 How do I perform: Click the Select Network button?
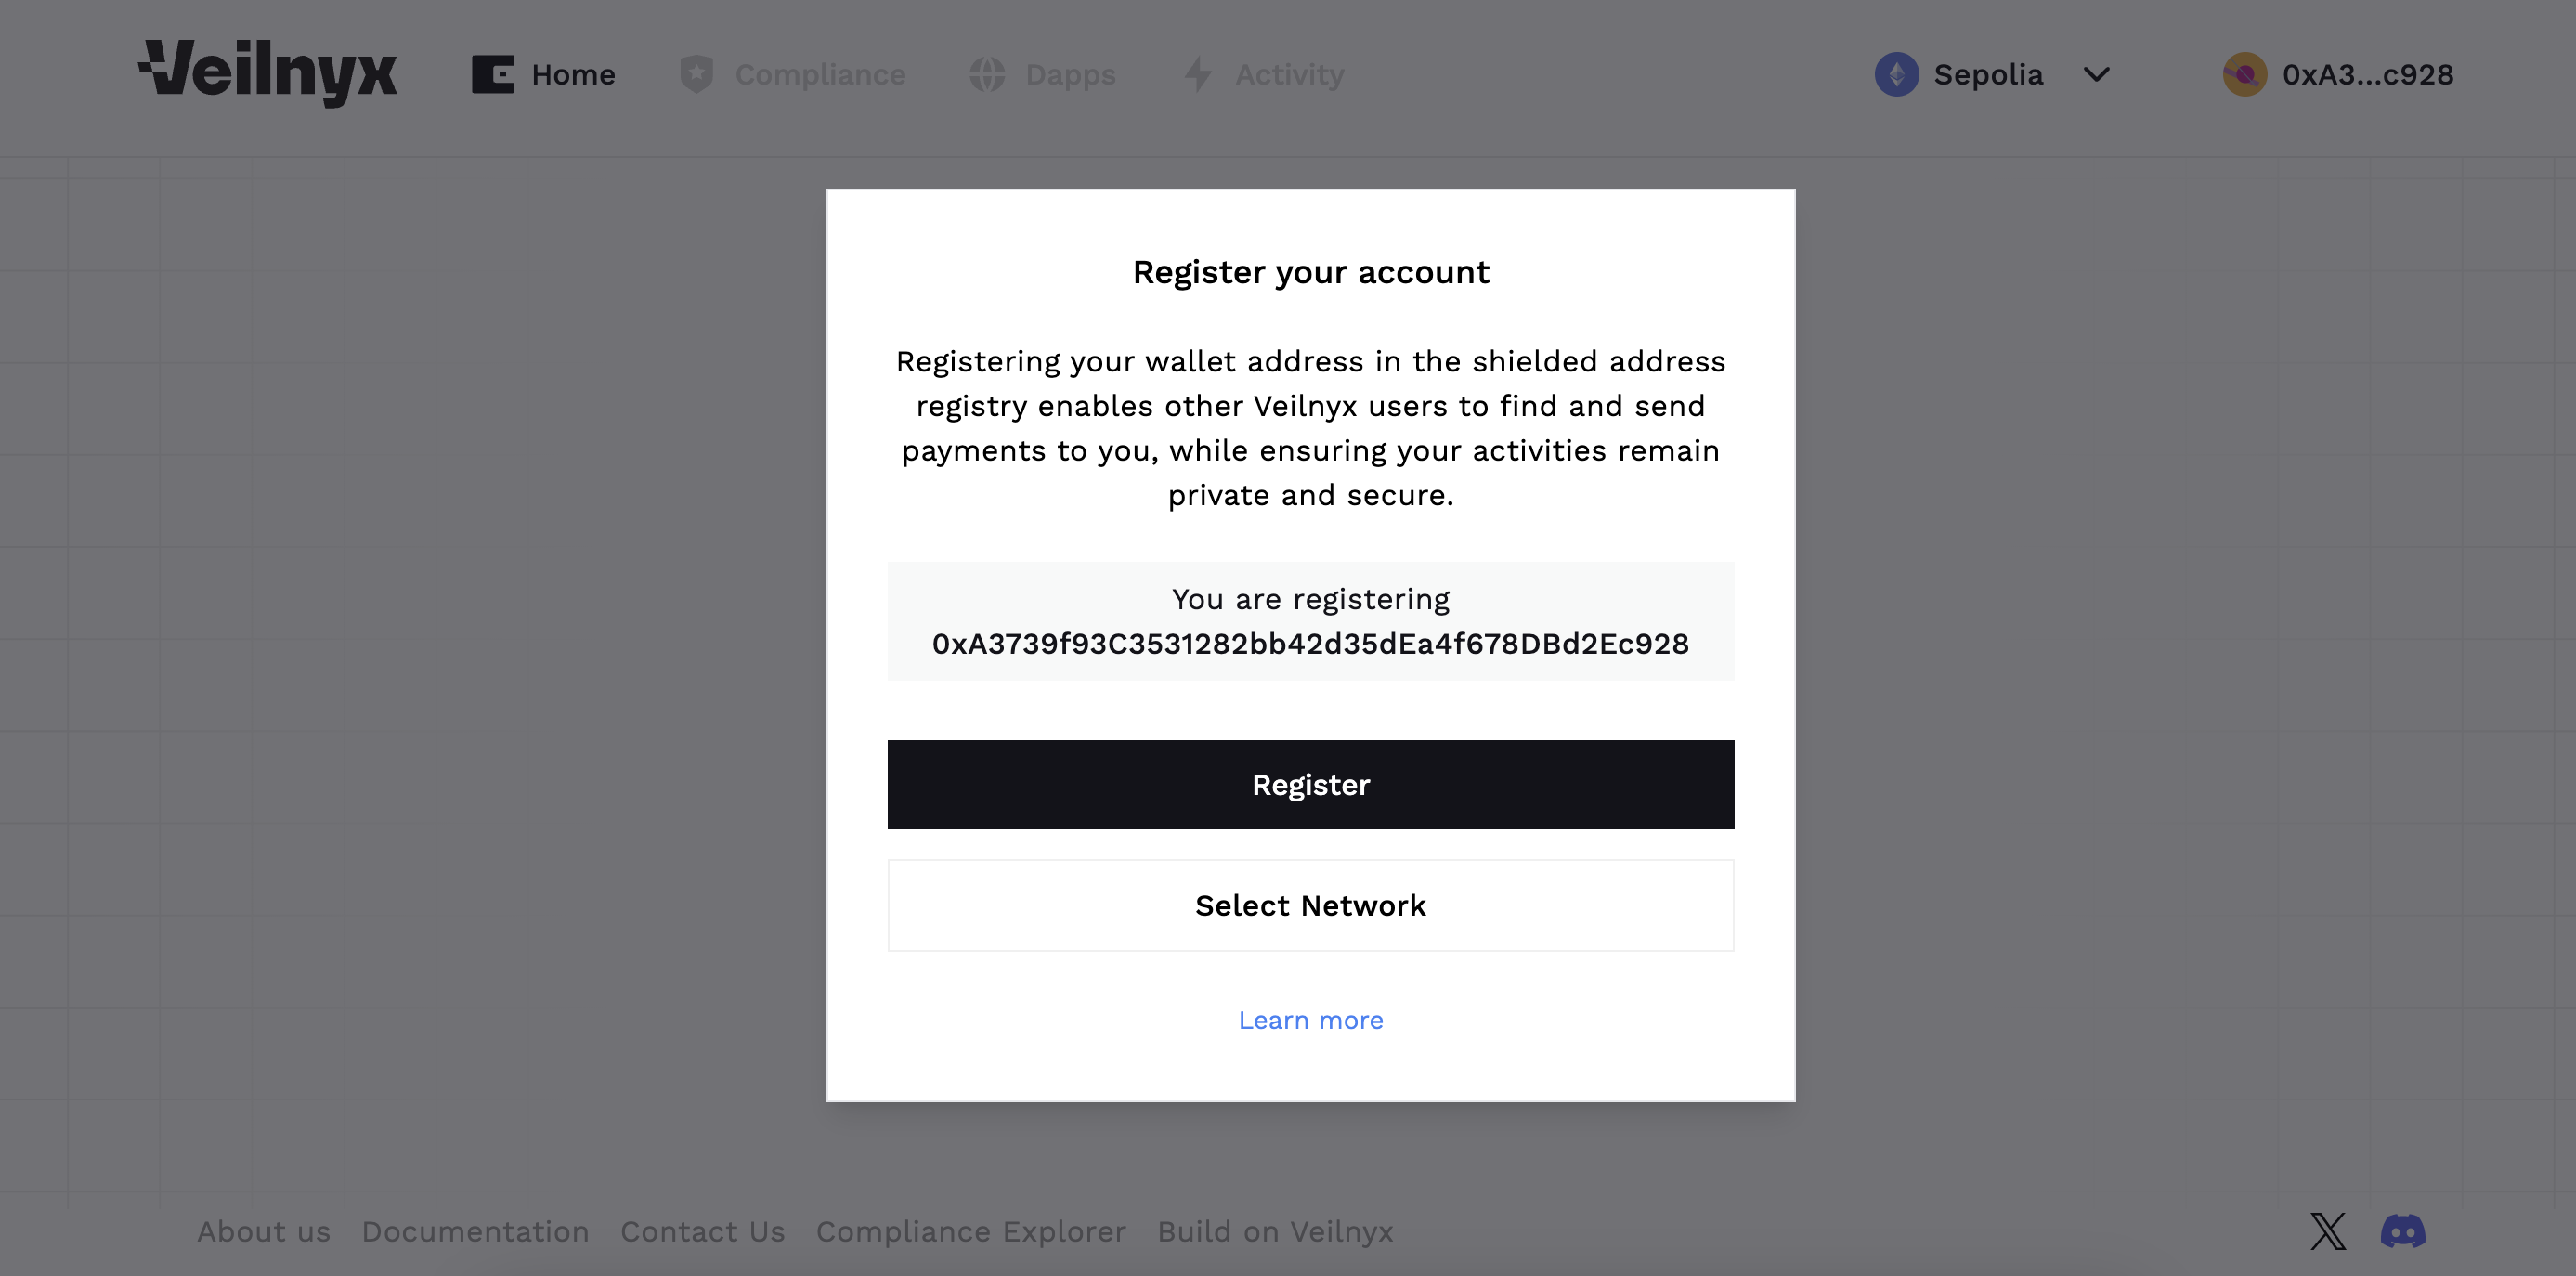(1310, 905)
